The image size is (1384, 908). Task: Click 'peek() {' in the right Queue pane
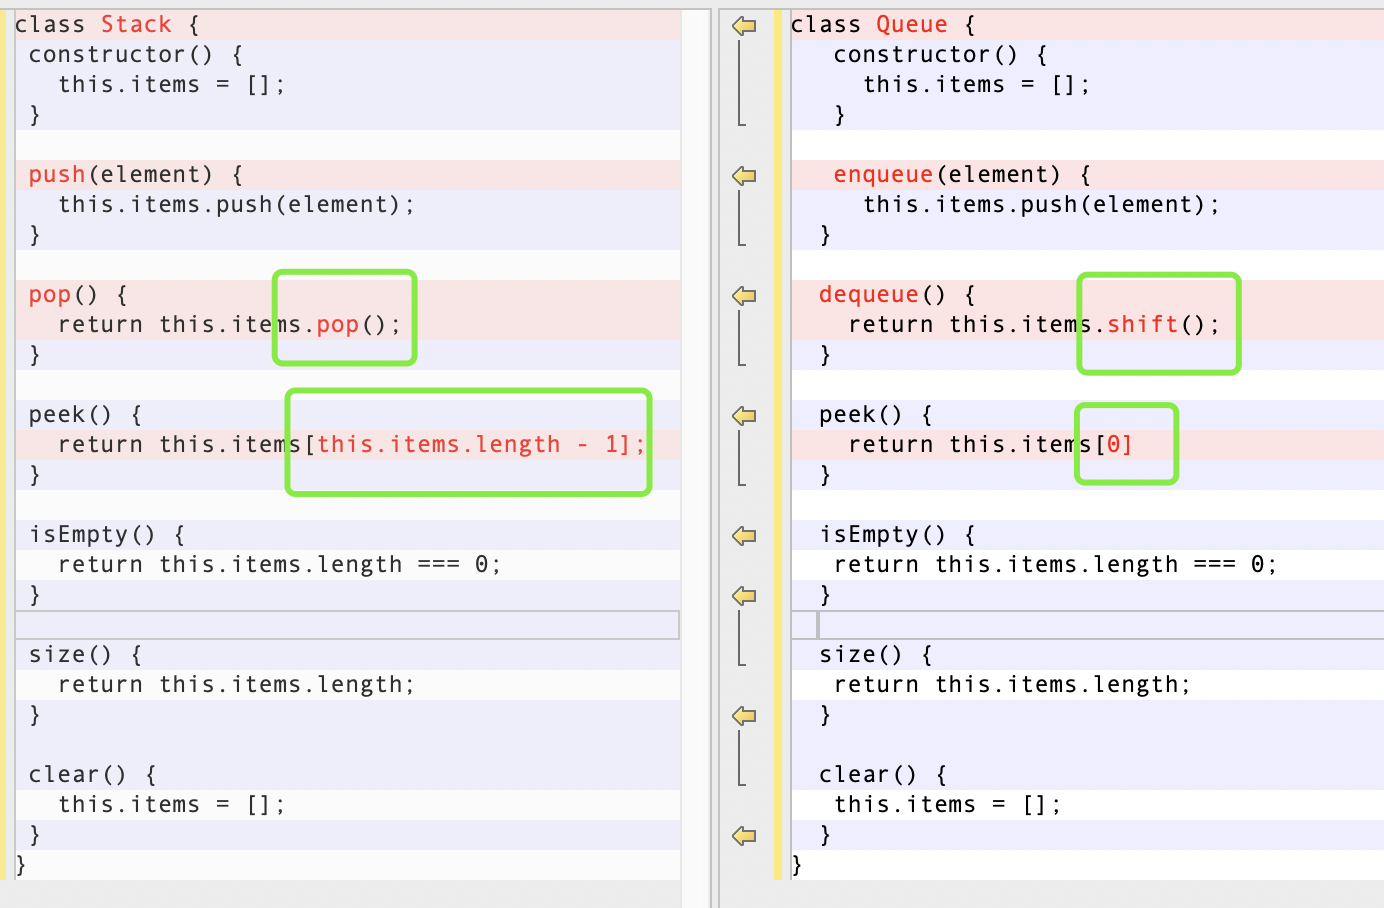(x=876, y=415)
